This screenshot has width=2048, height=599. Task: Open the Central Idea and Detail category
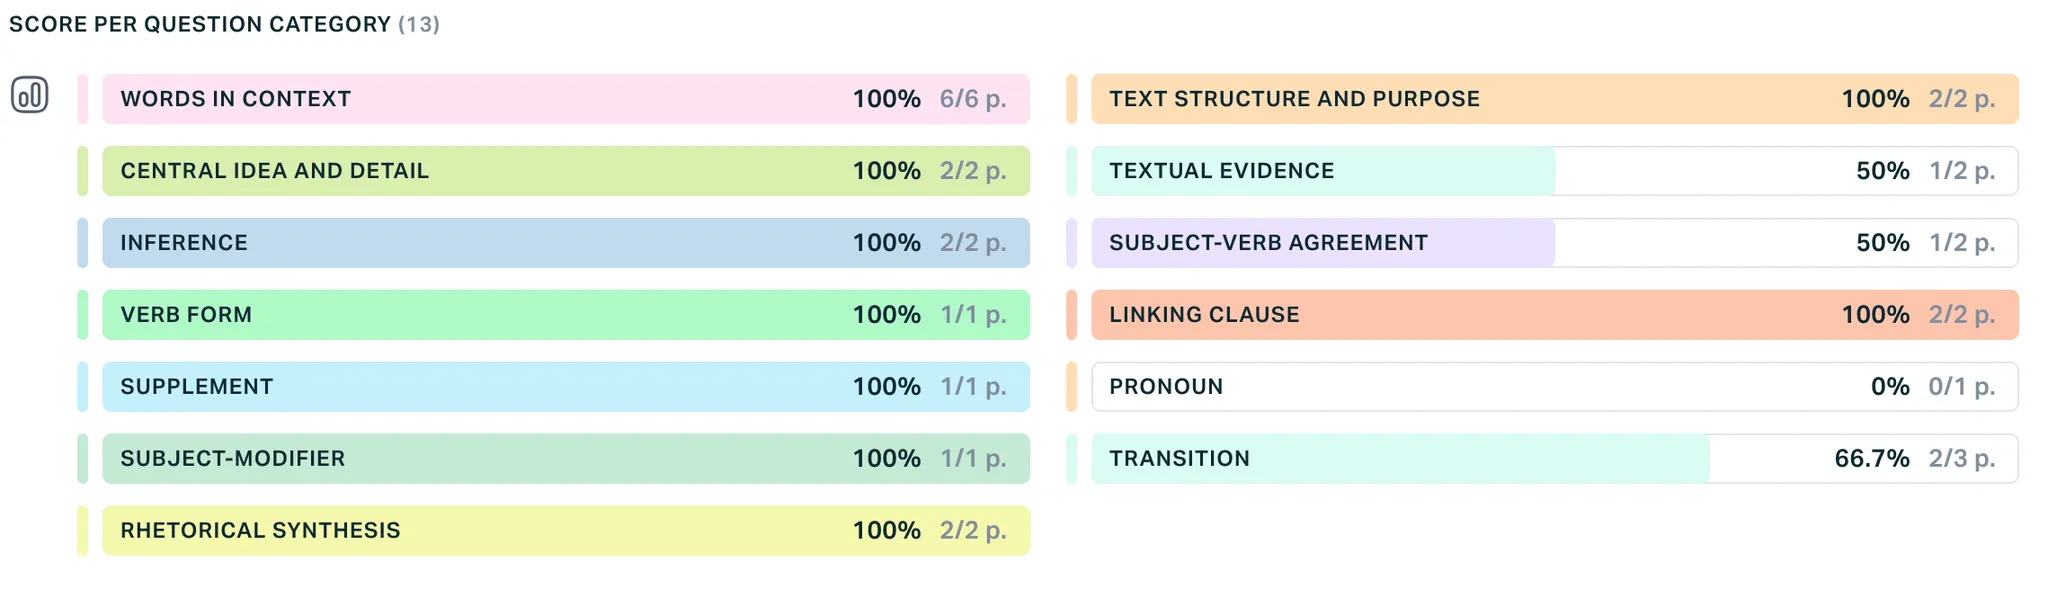click(x=566, y=171)
